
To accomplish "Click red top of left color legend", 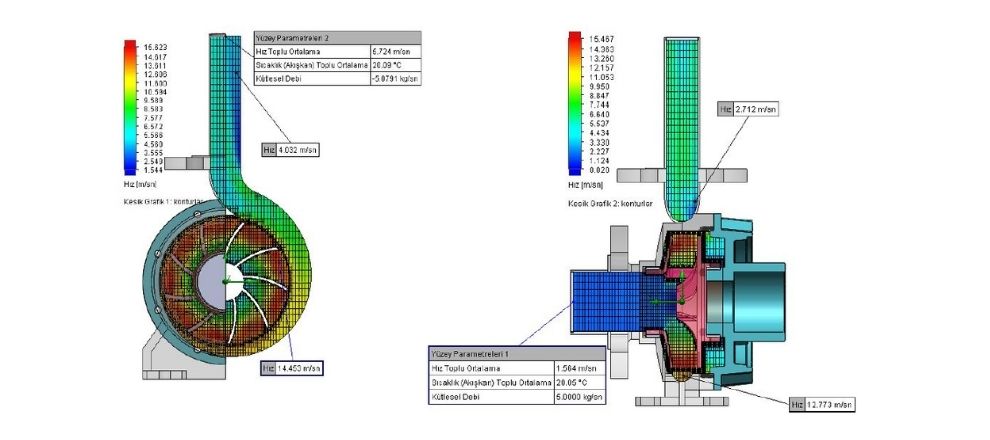I will tap(129, 48).
